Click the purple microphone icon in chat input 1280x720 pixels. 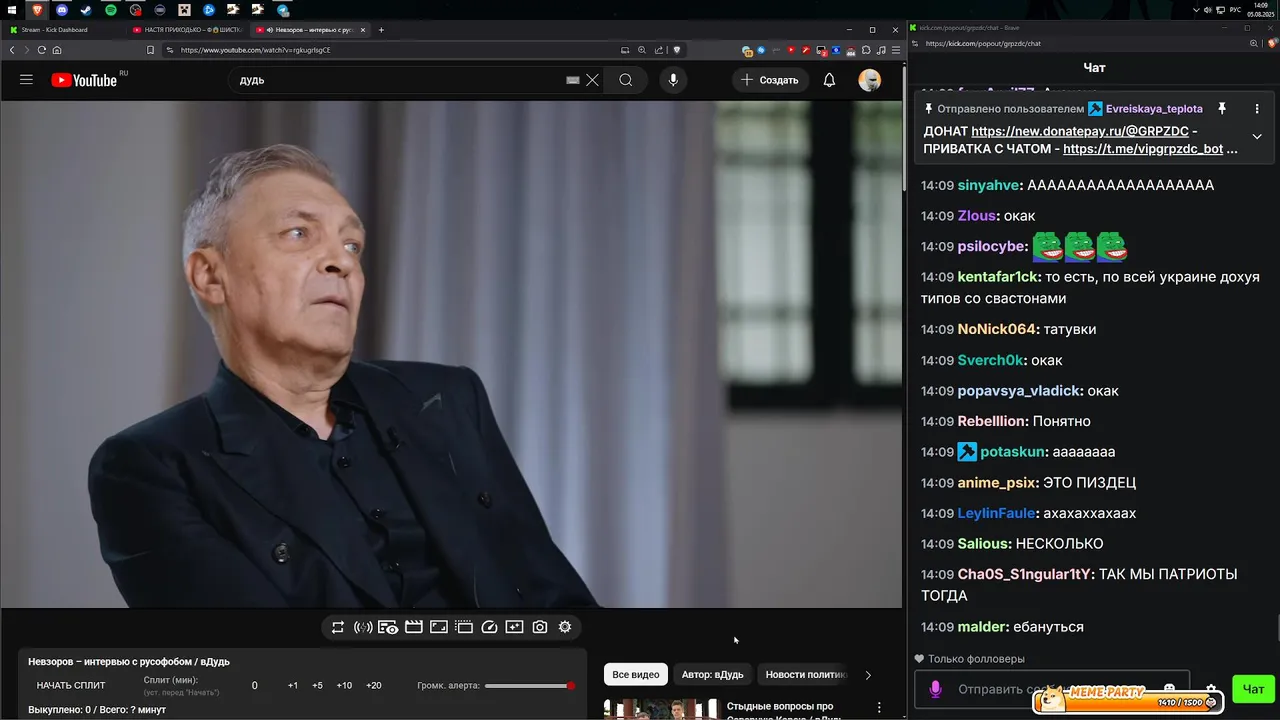point(936,689)
